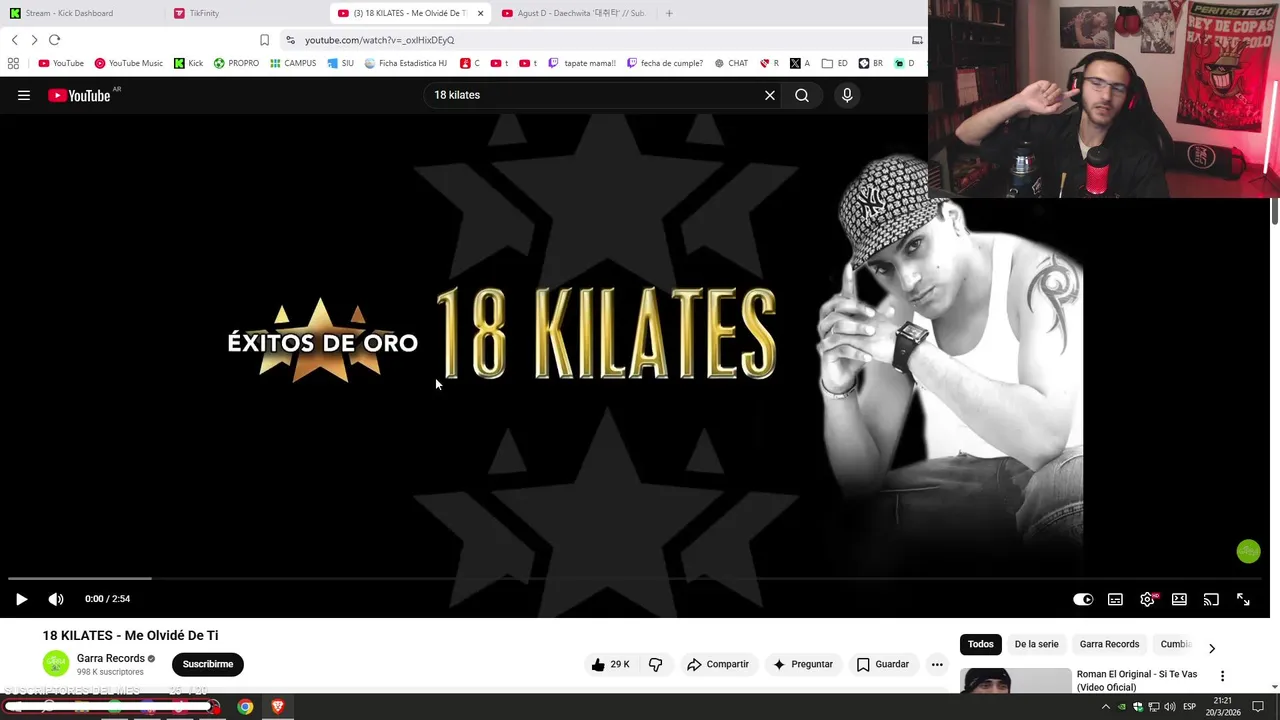Enter fullscreen mode in the player
The height and width of the screenshot is (720, 1280).
1243,599
